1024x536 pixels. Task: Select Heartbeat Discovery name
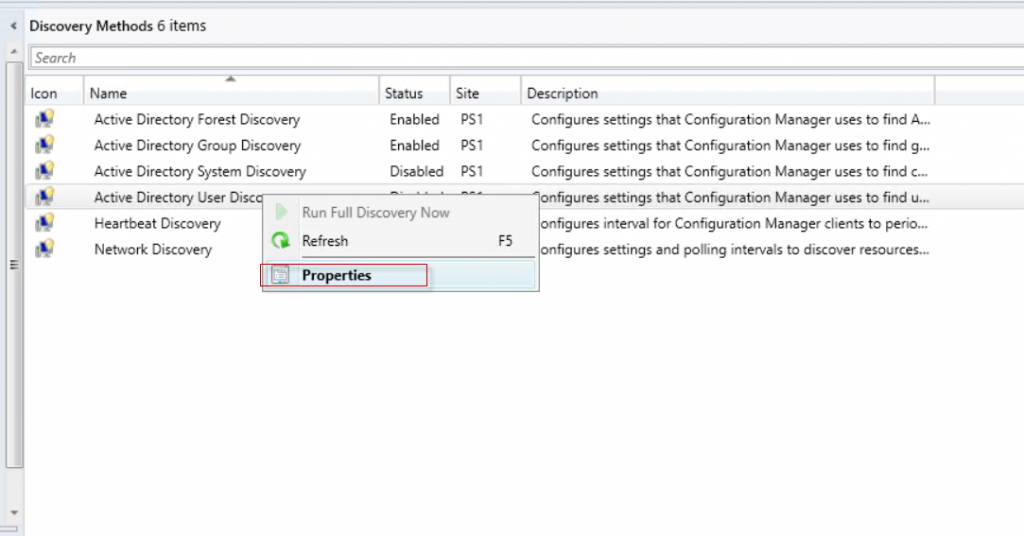(157, 223)
